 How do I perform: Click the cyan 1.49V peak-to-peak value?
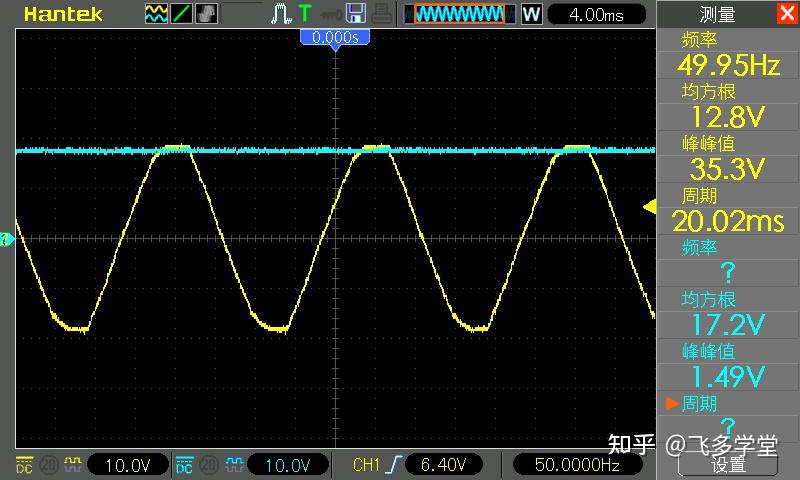728,376
